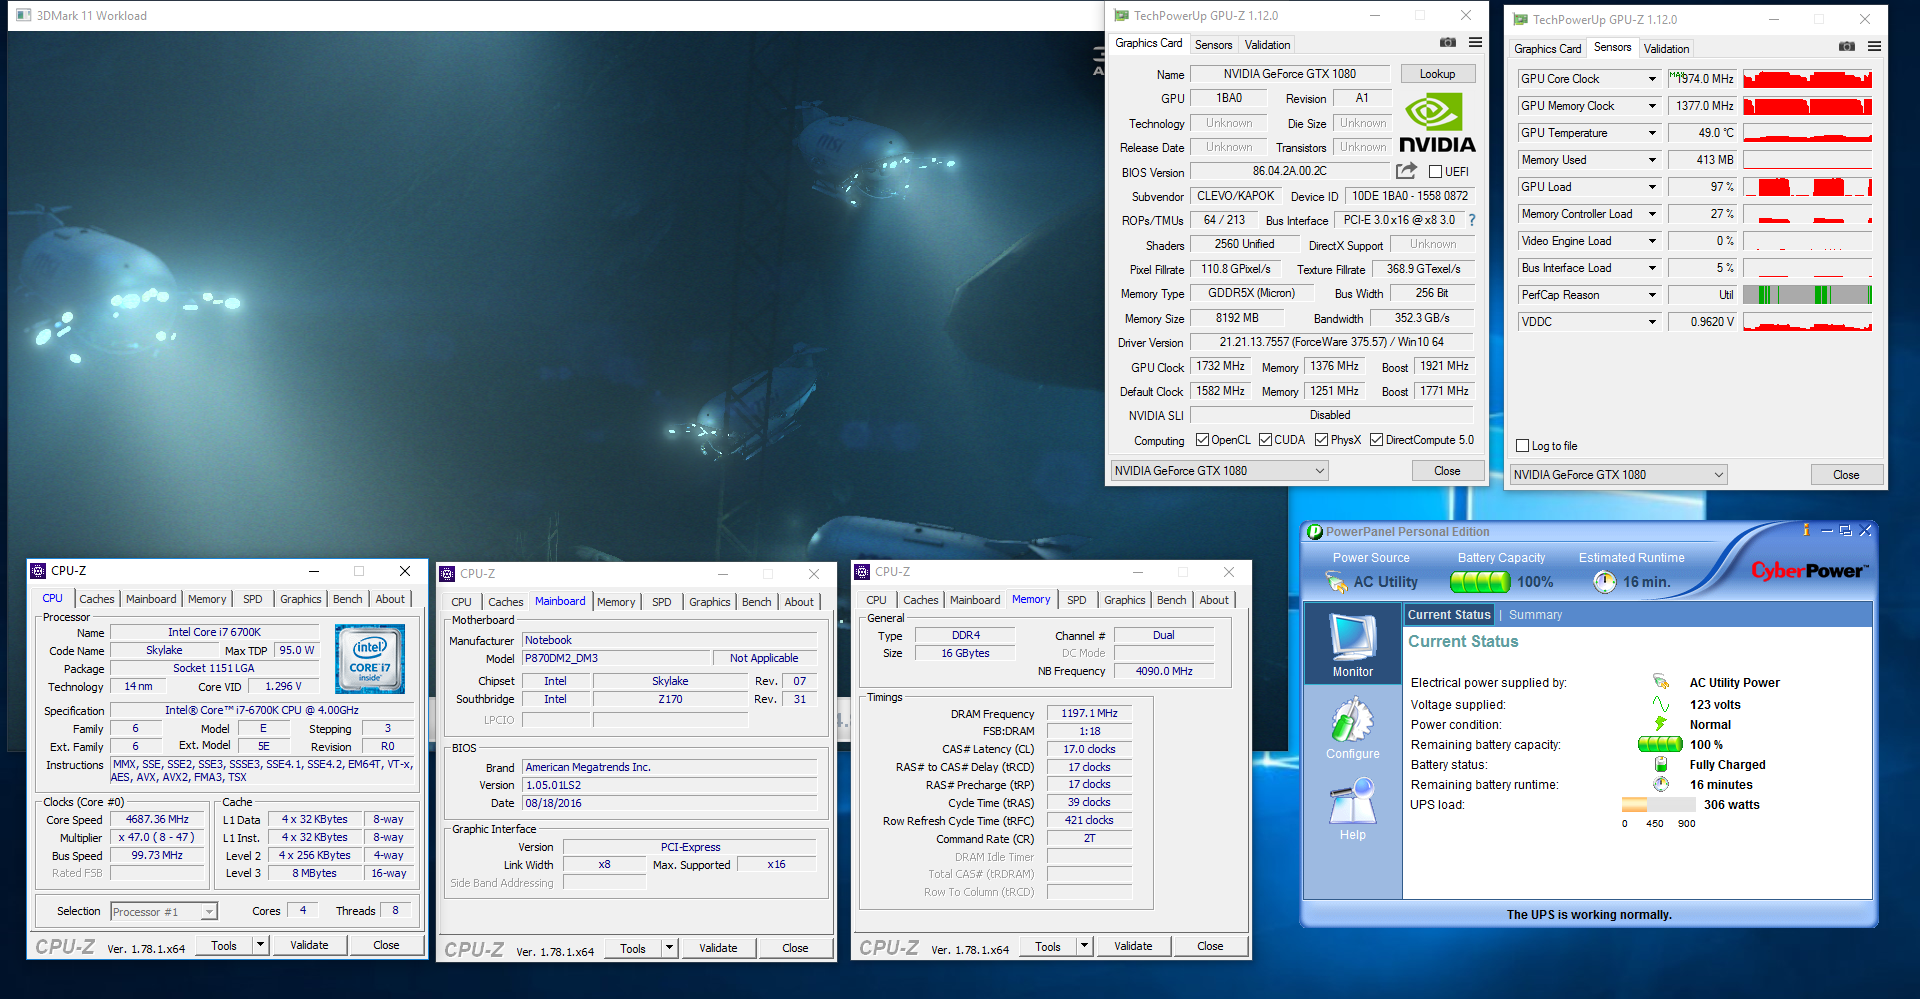Click Close button in GPU-Z Graphics Card window
The width and height of the screenshot is (1920, 999).
[x=1447, y=471]
